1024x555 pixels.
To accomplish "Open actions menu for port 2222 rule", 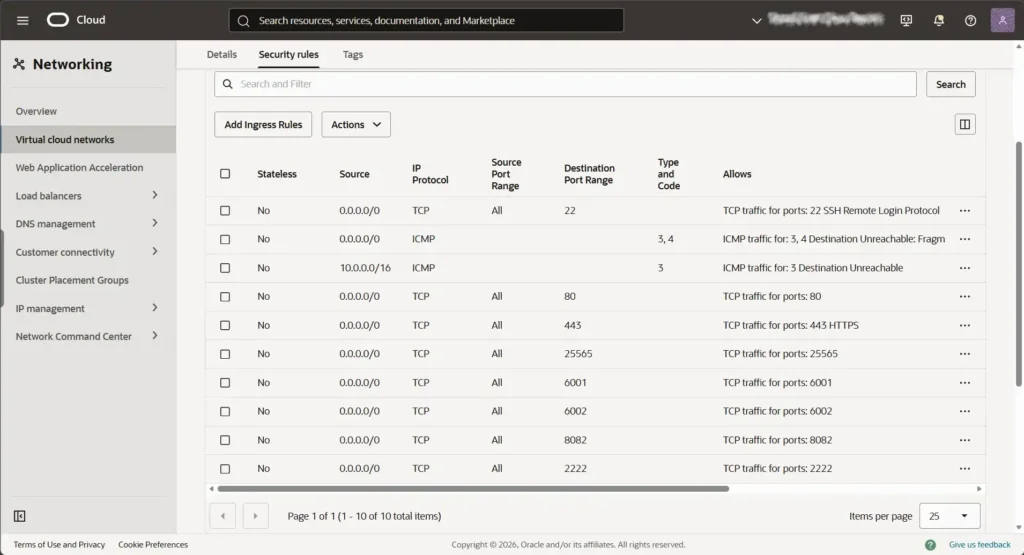I will pyautogui.click(x=965, y=468).
